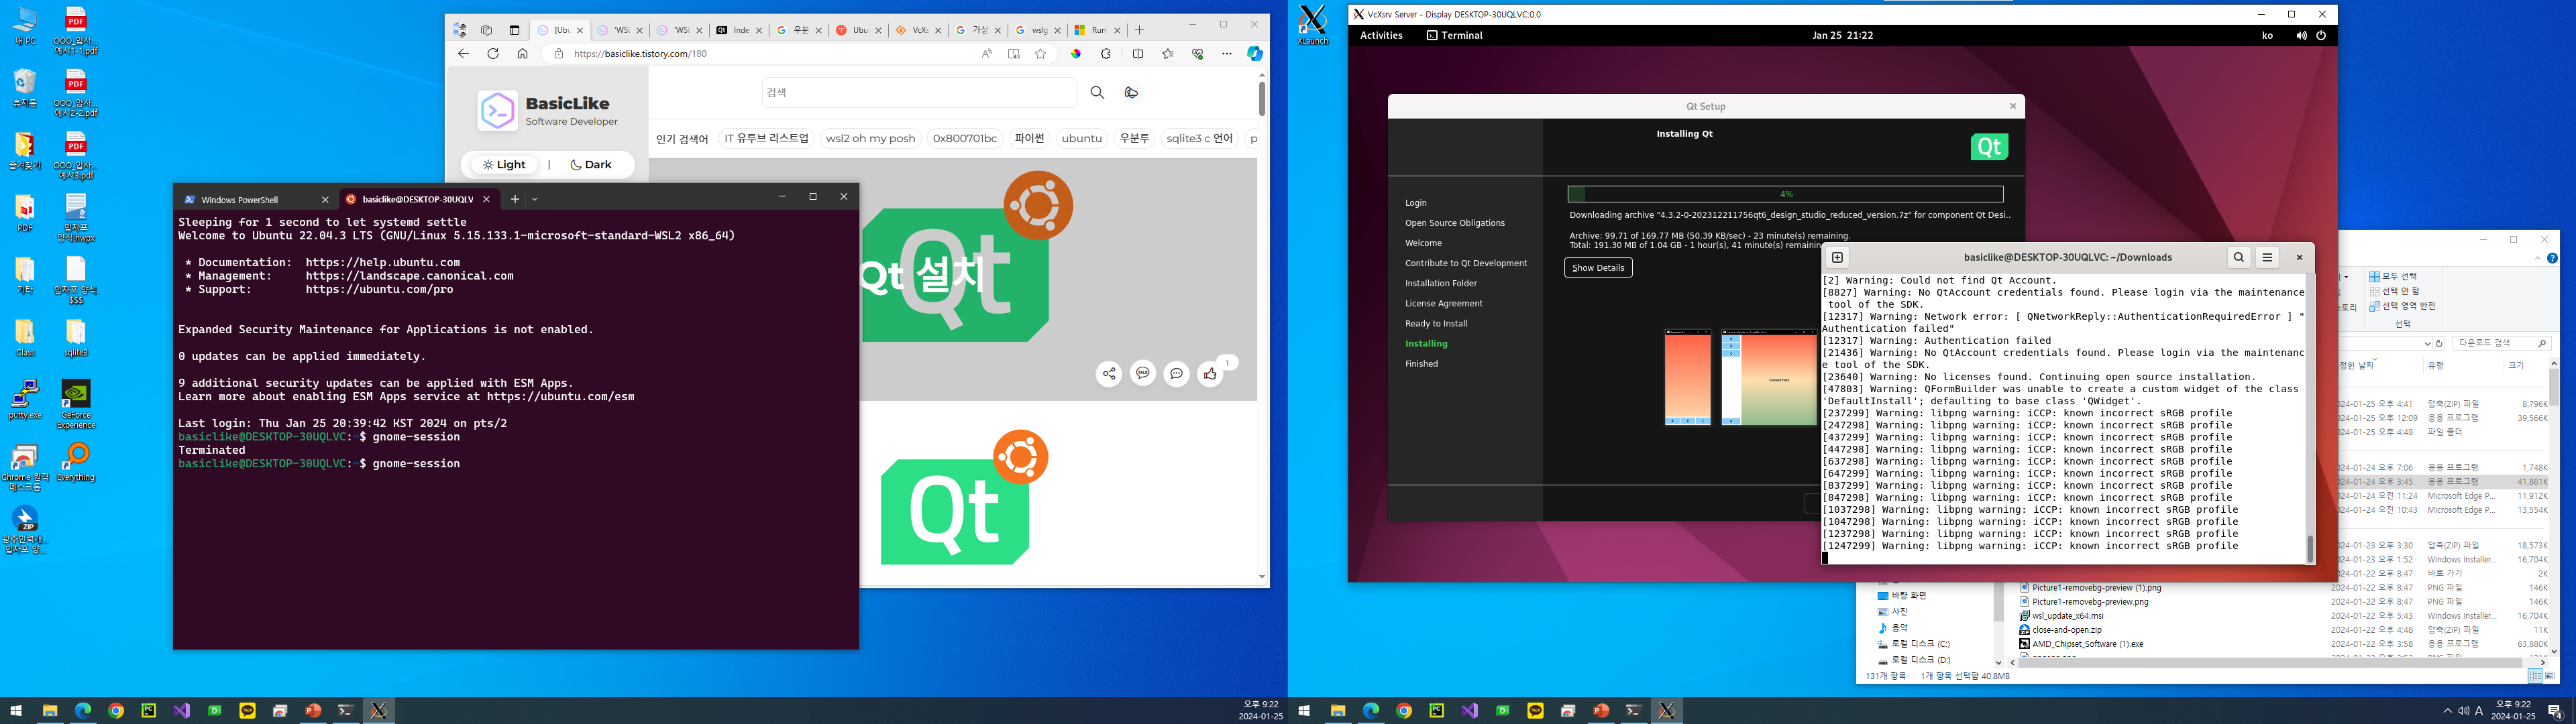Click the Show Details button
This screenshot has width=2576, height=724.
tap(1597, 268)
